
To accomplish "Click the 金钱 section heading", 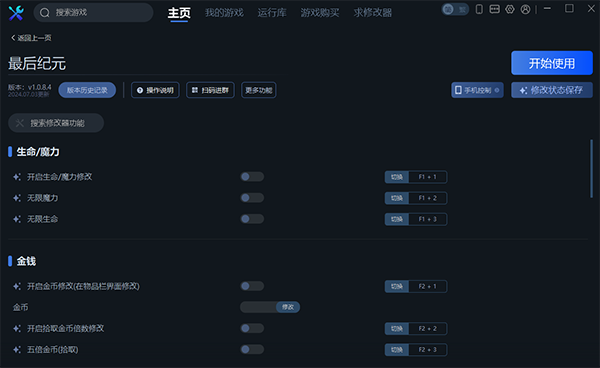I will tap(26, 261).
